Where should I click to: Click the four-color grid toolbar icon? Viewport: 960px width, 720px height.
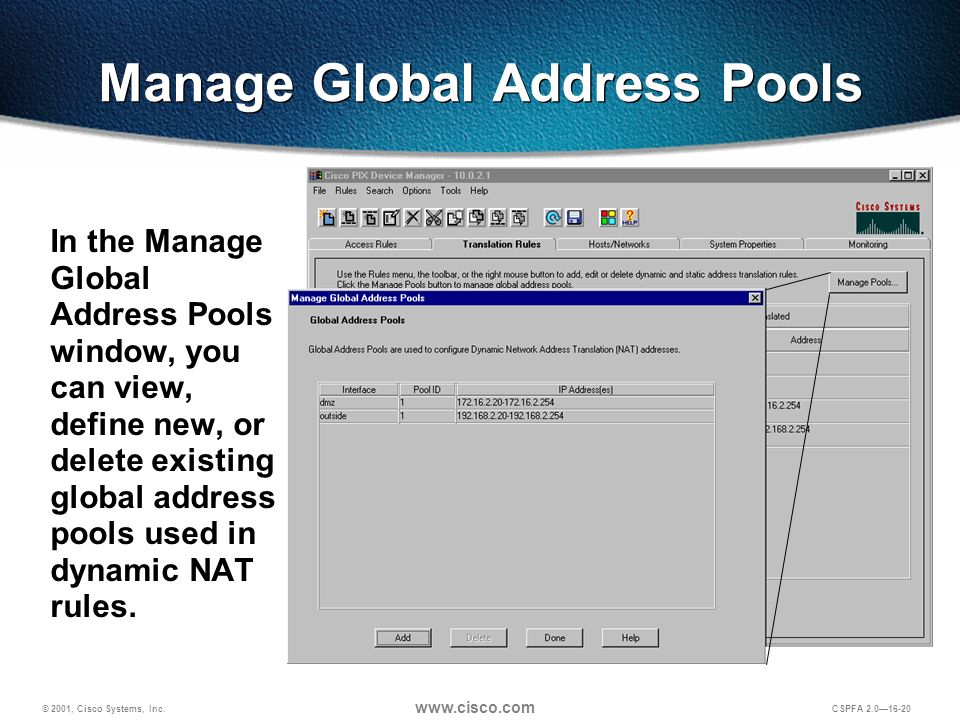point(608,217)
